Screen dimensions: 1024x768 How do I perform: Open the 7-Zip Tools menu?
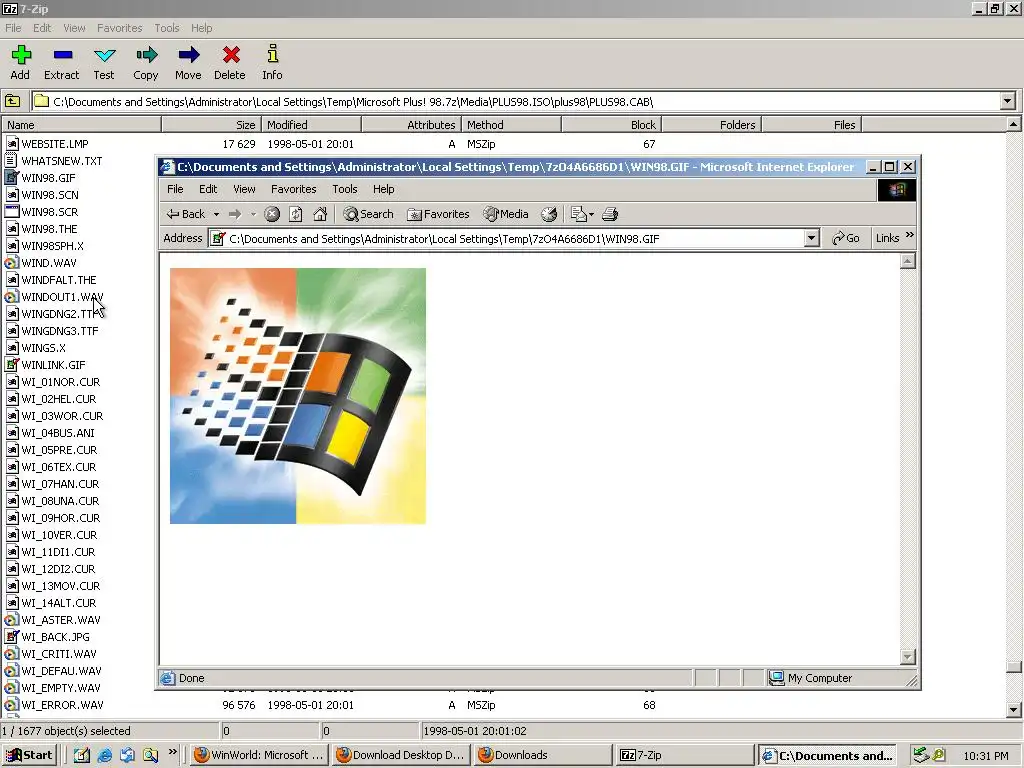167,28
